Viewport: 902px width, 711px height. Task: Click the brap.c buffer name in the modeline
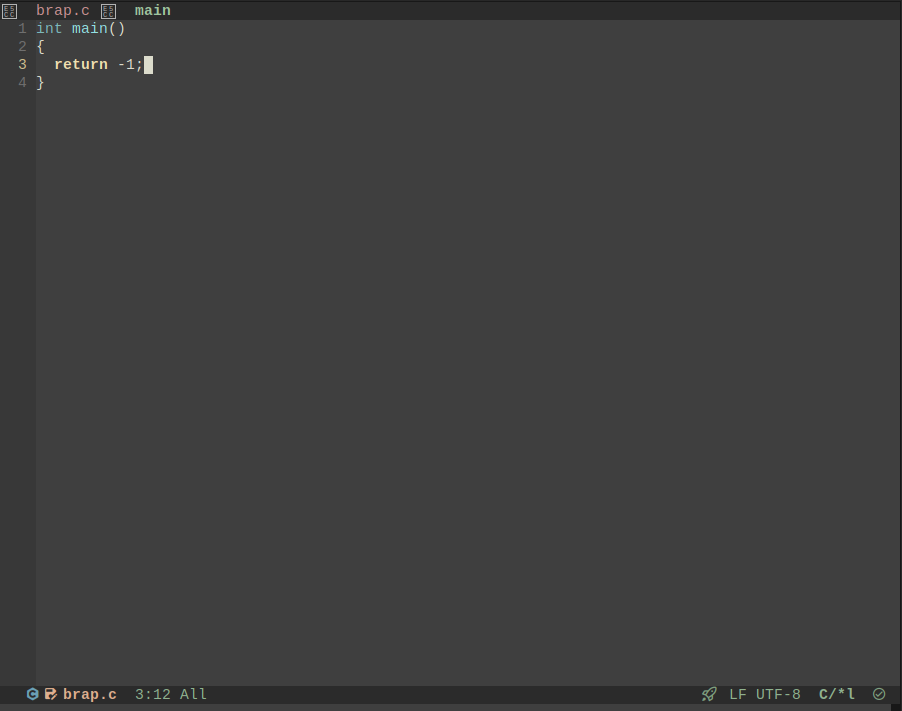point(90,694)
